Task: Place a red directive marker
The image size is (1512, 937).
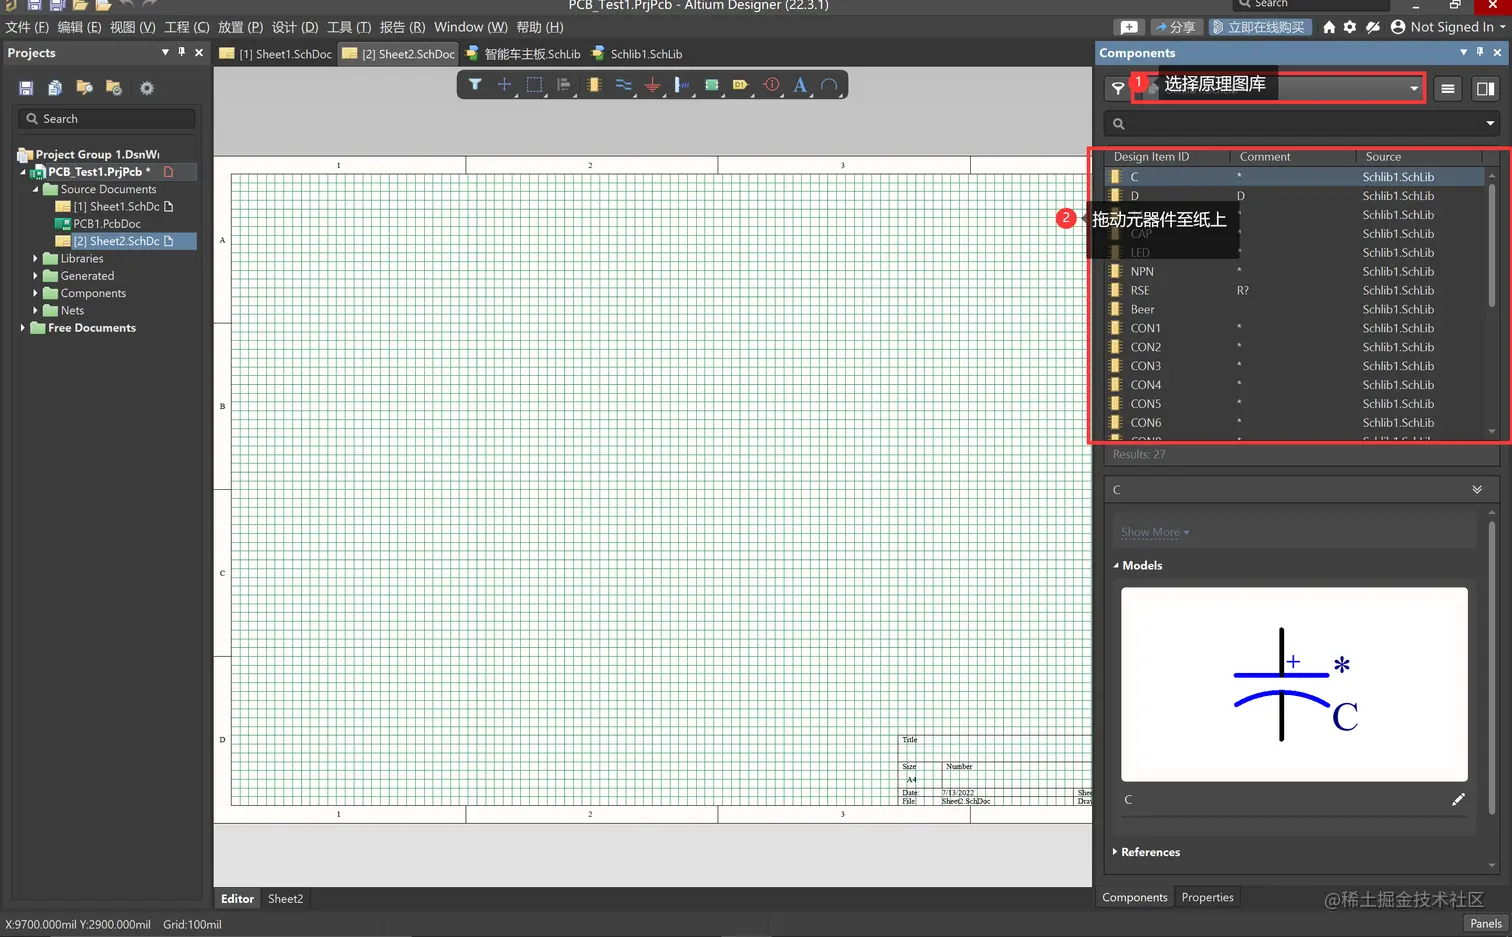Action: (771, 85)
